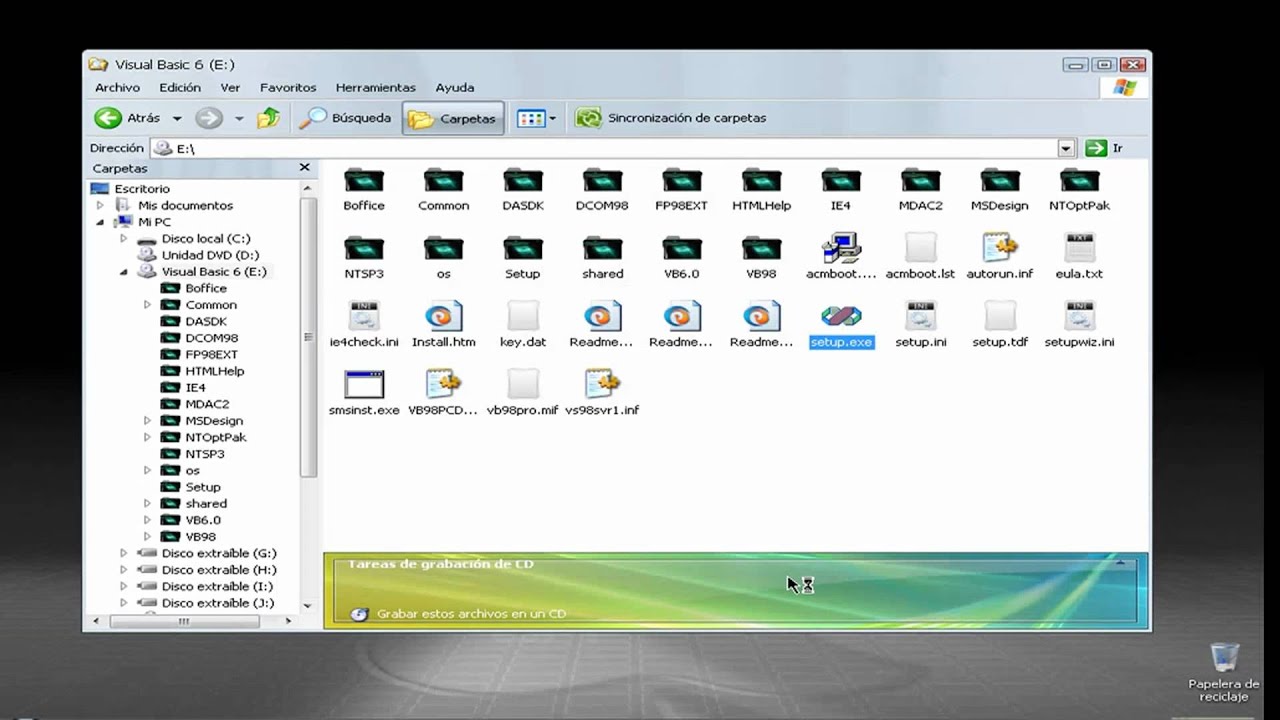The image size is (1280, 720).
Task: Select the setup.exe file icon
Action: pos(841,316)
